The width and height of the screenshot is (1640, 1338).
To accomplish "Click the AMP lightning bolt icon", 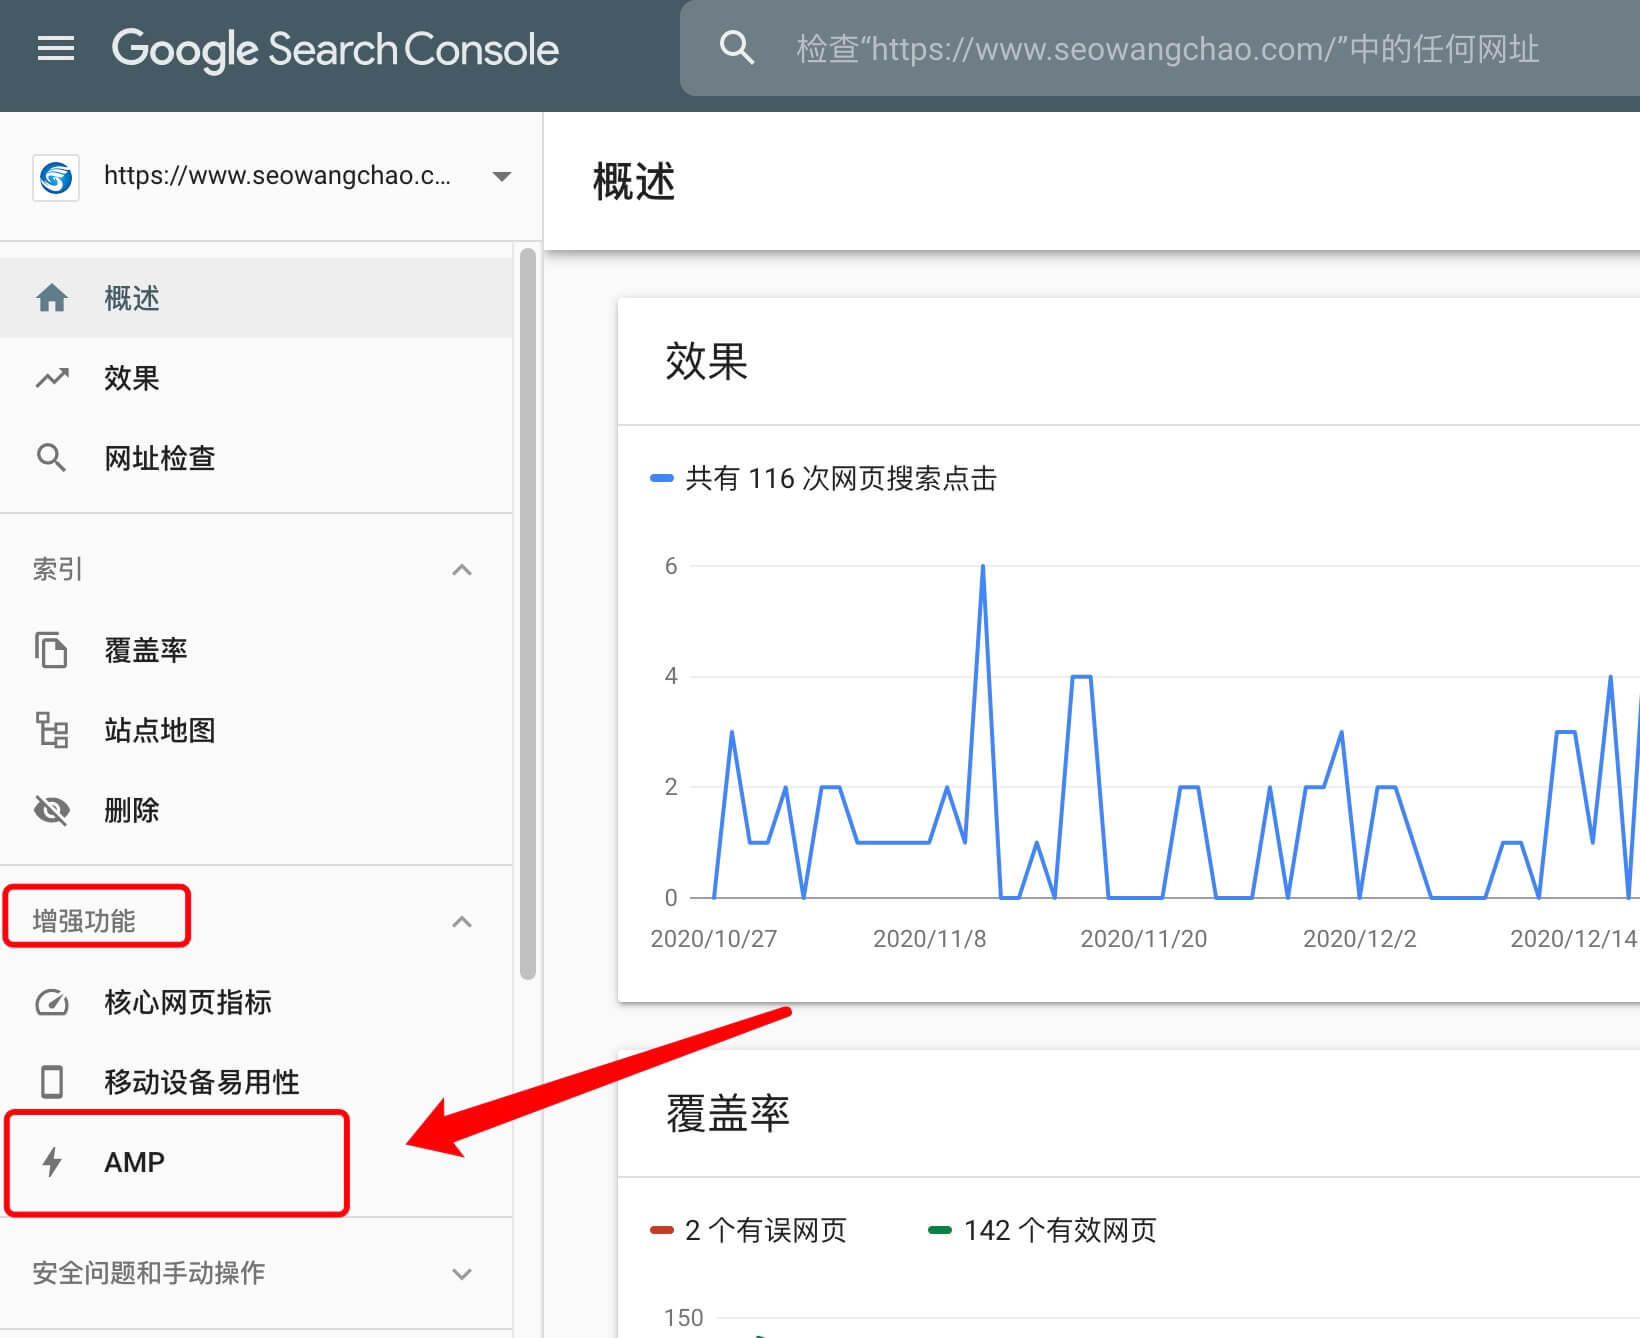I will 52,1162.
